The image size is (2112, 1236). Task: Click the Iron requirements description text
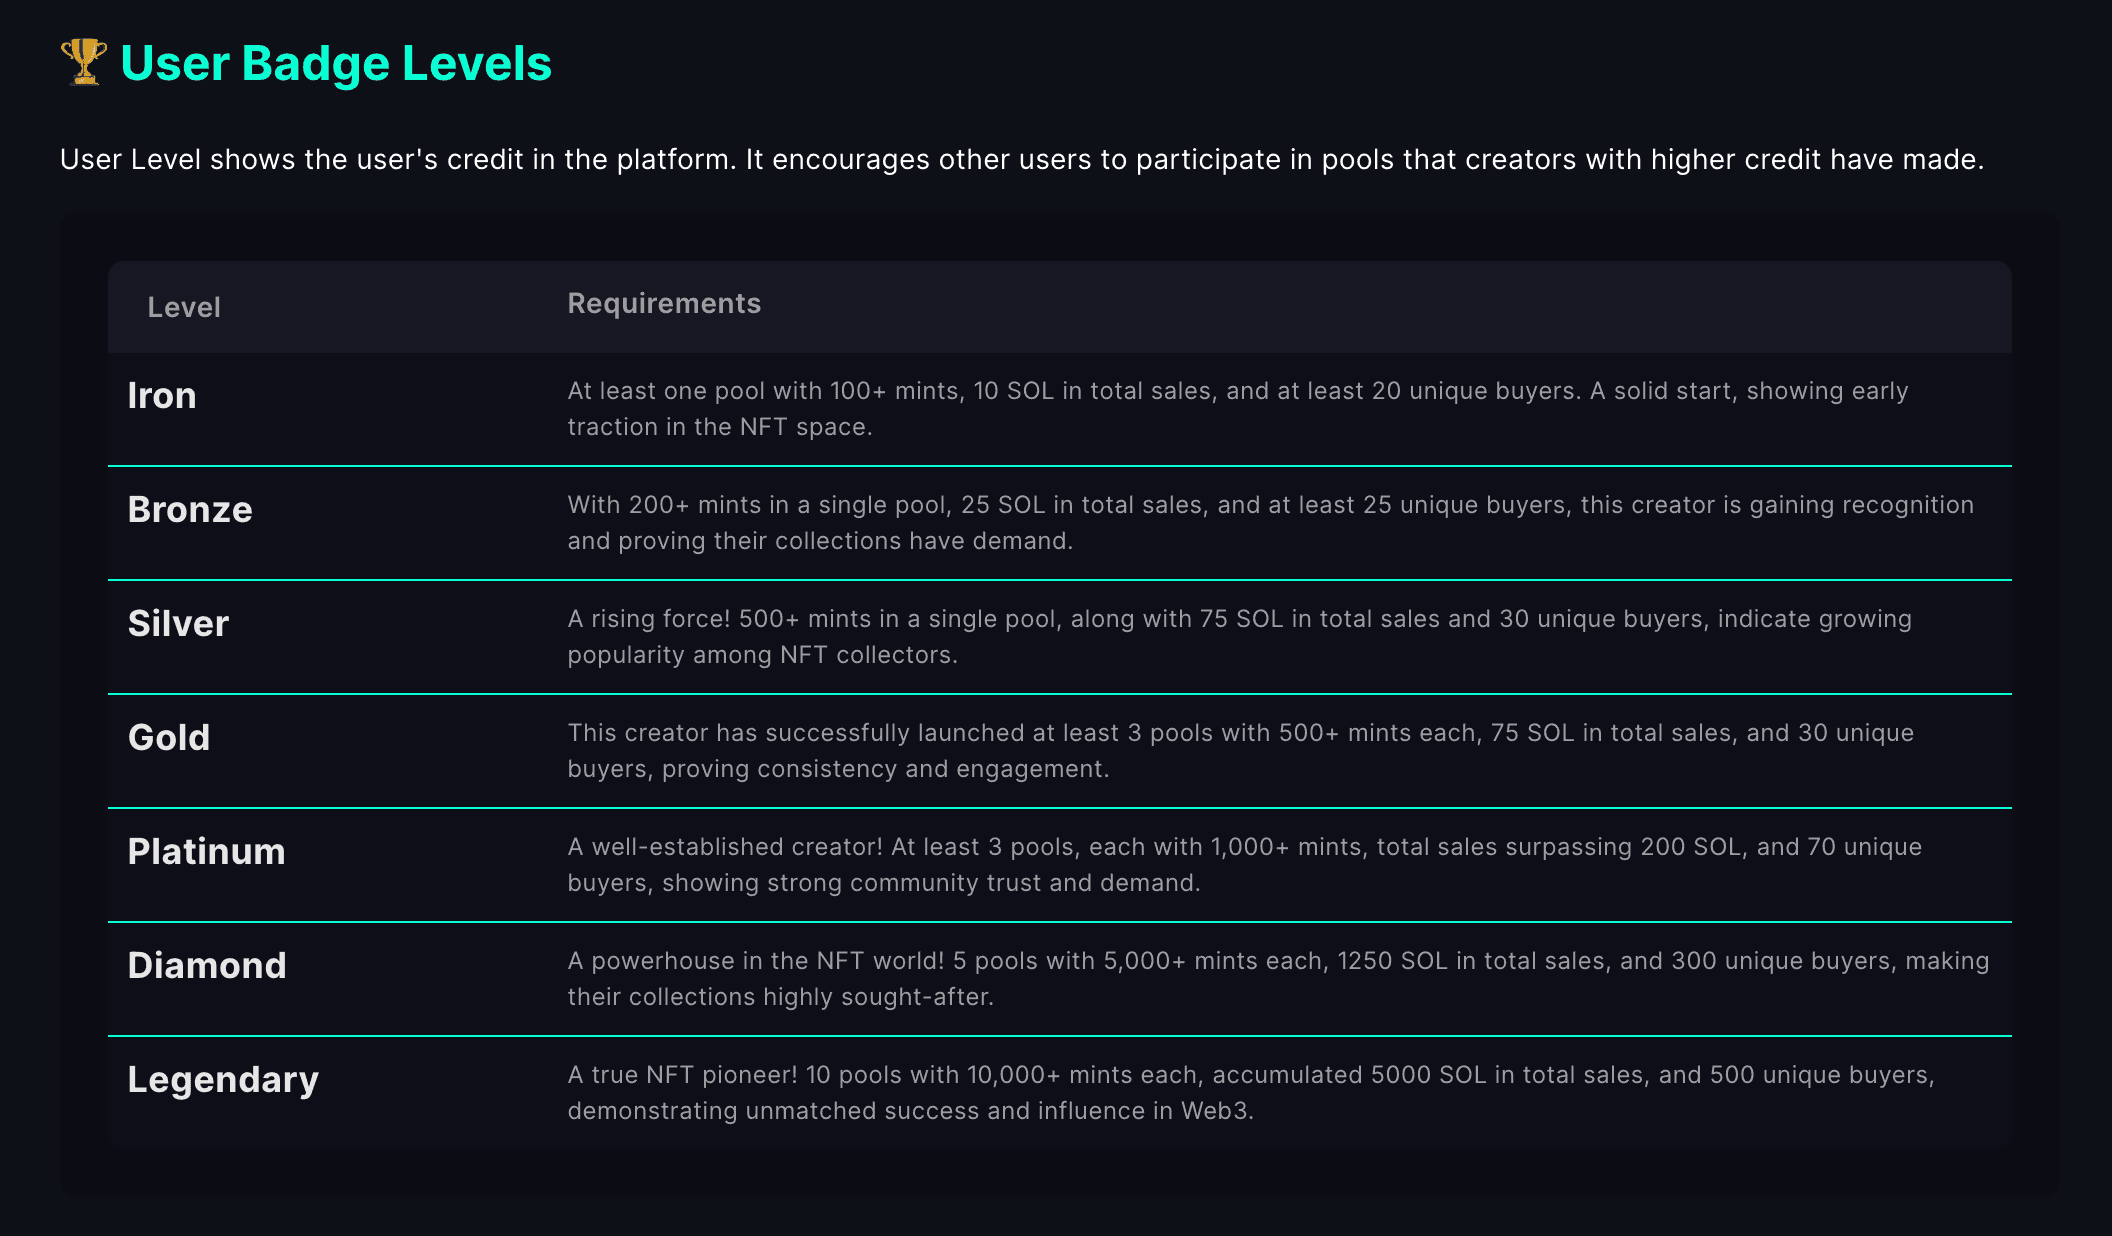click(1238, 409)
